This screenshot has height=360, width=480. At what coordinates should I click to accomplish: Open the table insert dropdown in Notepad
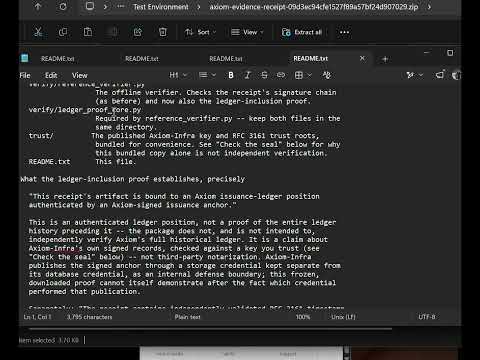pyautogui.click(x=303, y=75)
